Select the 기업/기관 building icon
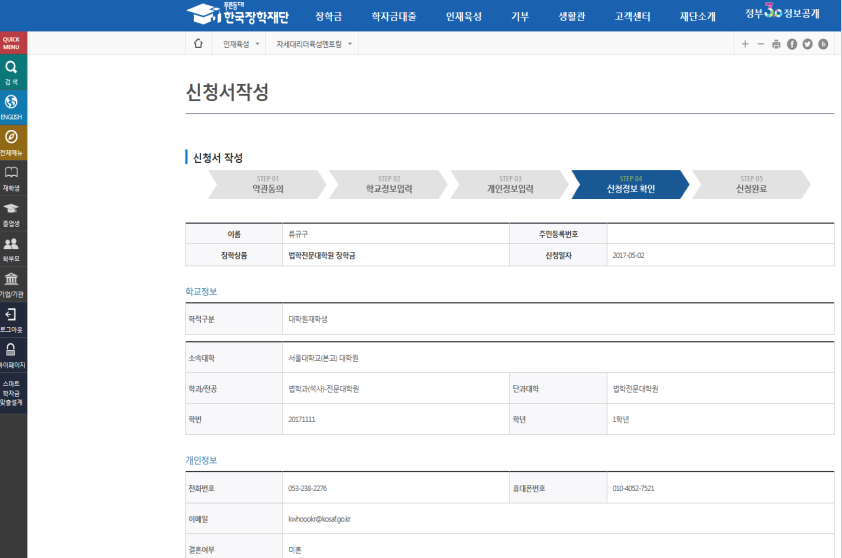This screenshot has height=558, width=842. tap(12, 285)
